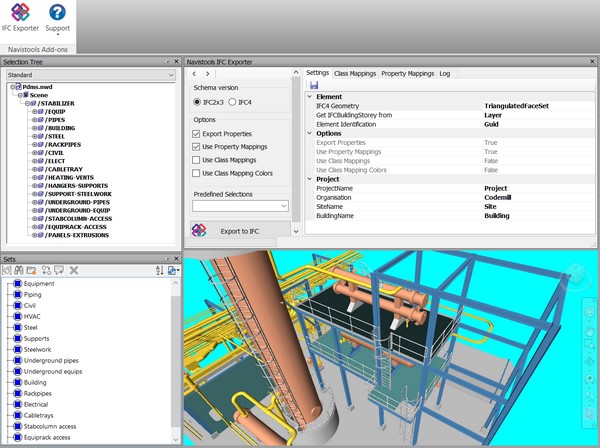This screenshot has width=600, height=448.
Task: Uncheck the Export Properties checkbox
Action: (197, 133)
